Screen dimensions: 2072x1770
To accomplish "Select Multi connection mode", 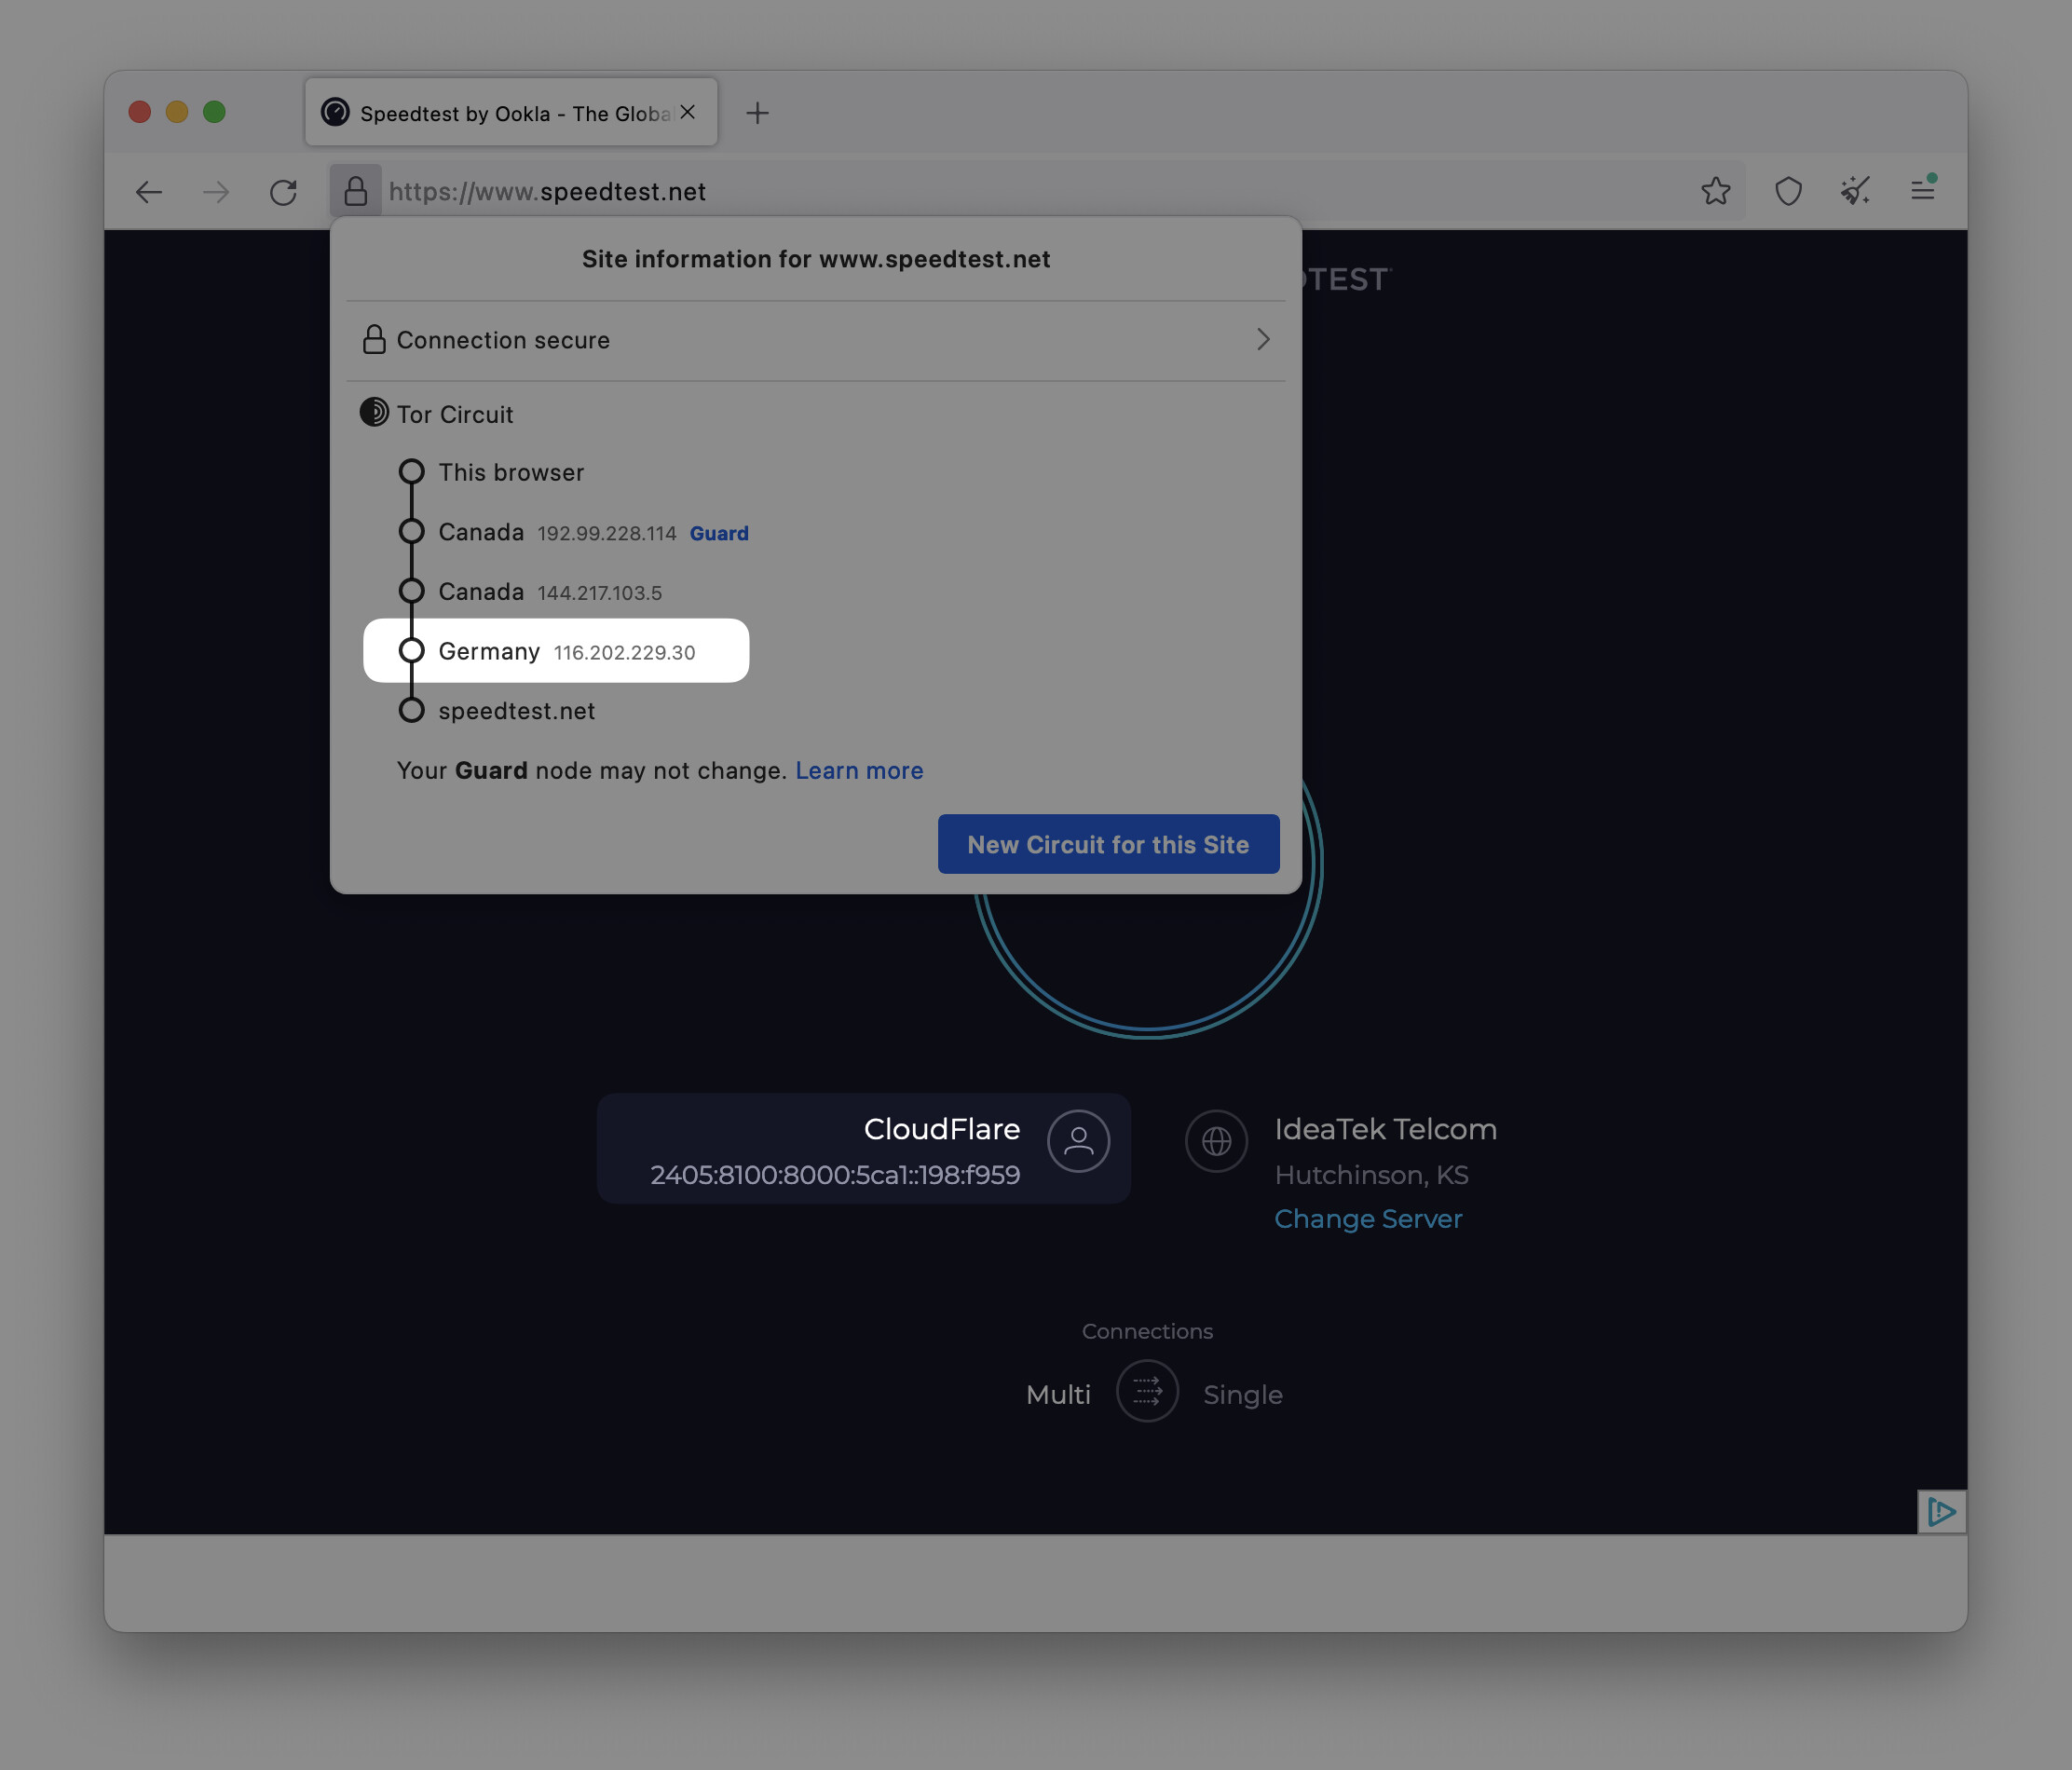I will tap(1058, 1394).
